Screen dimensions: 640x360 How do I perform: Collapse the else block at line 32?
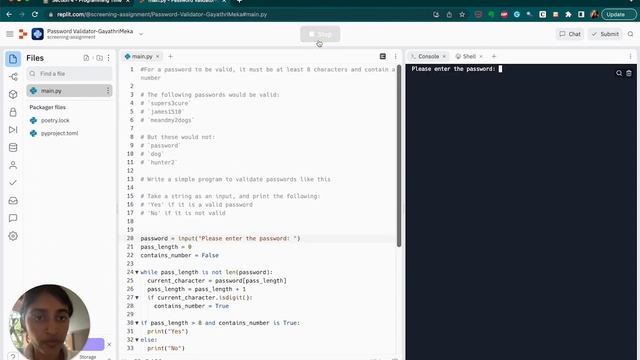point(137,340)
